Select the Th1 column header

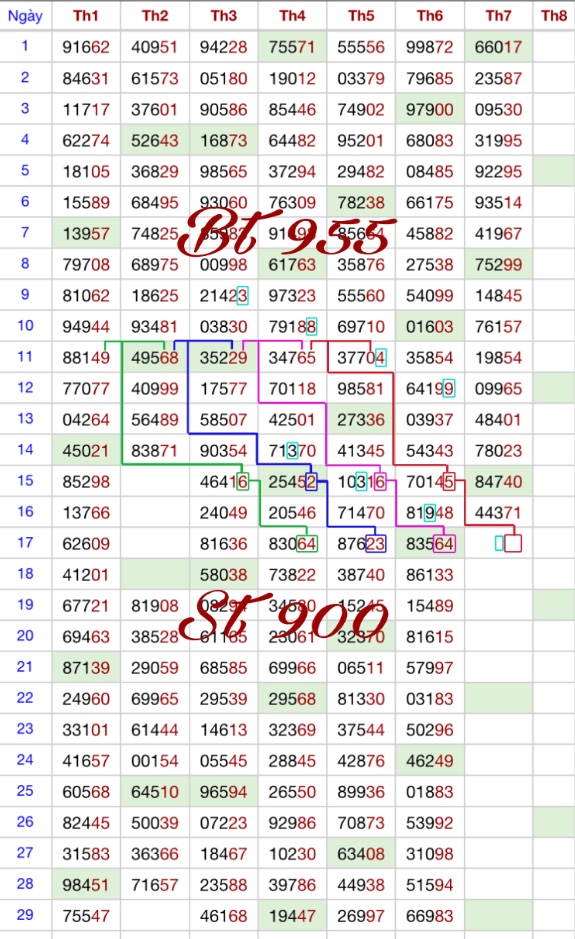tap(86, 16)
